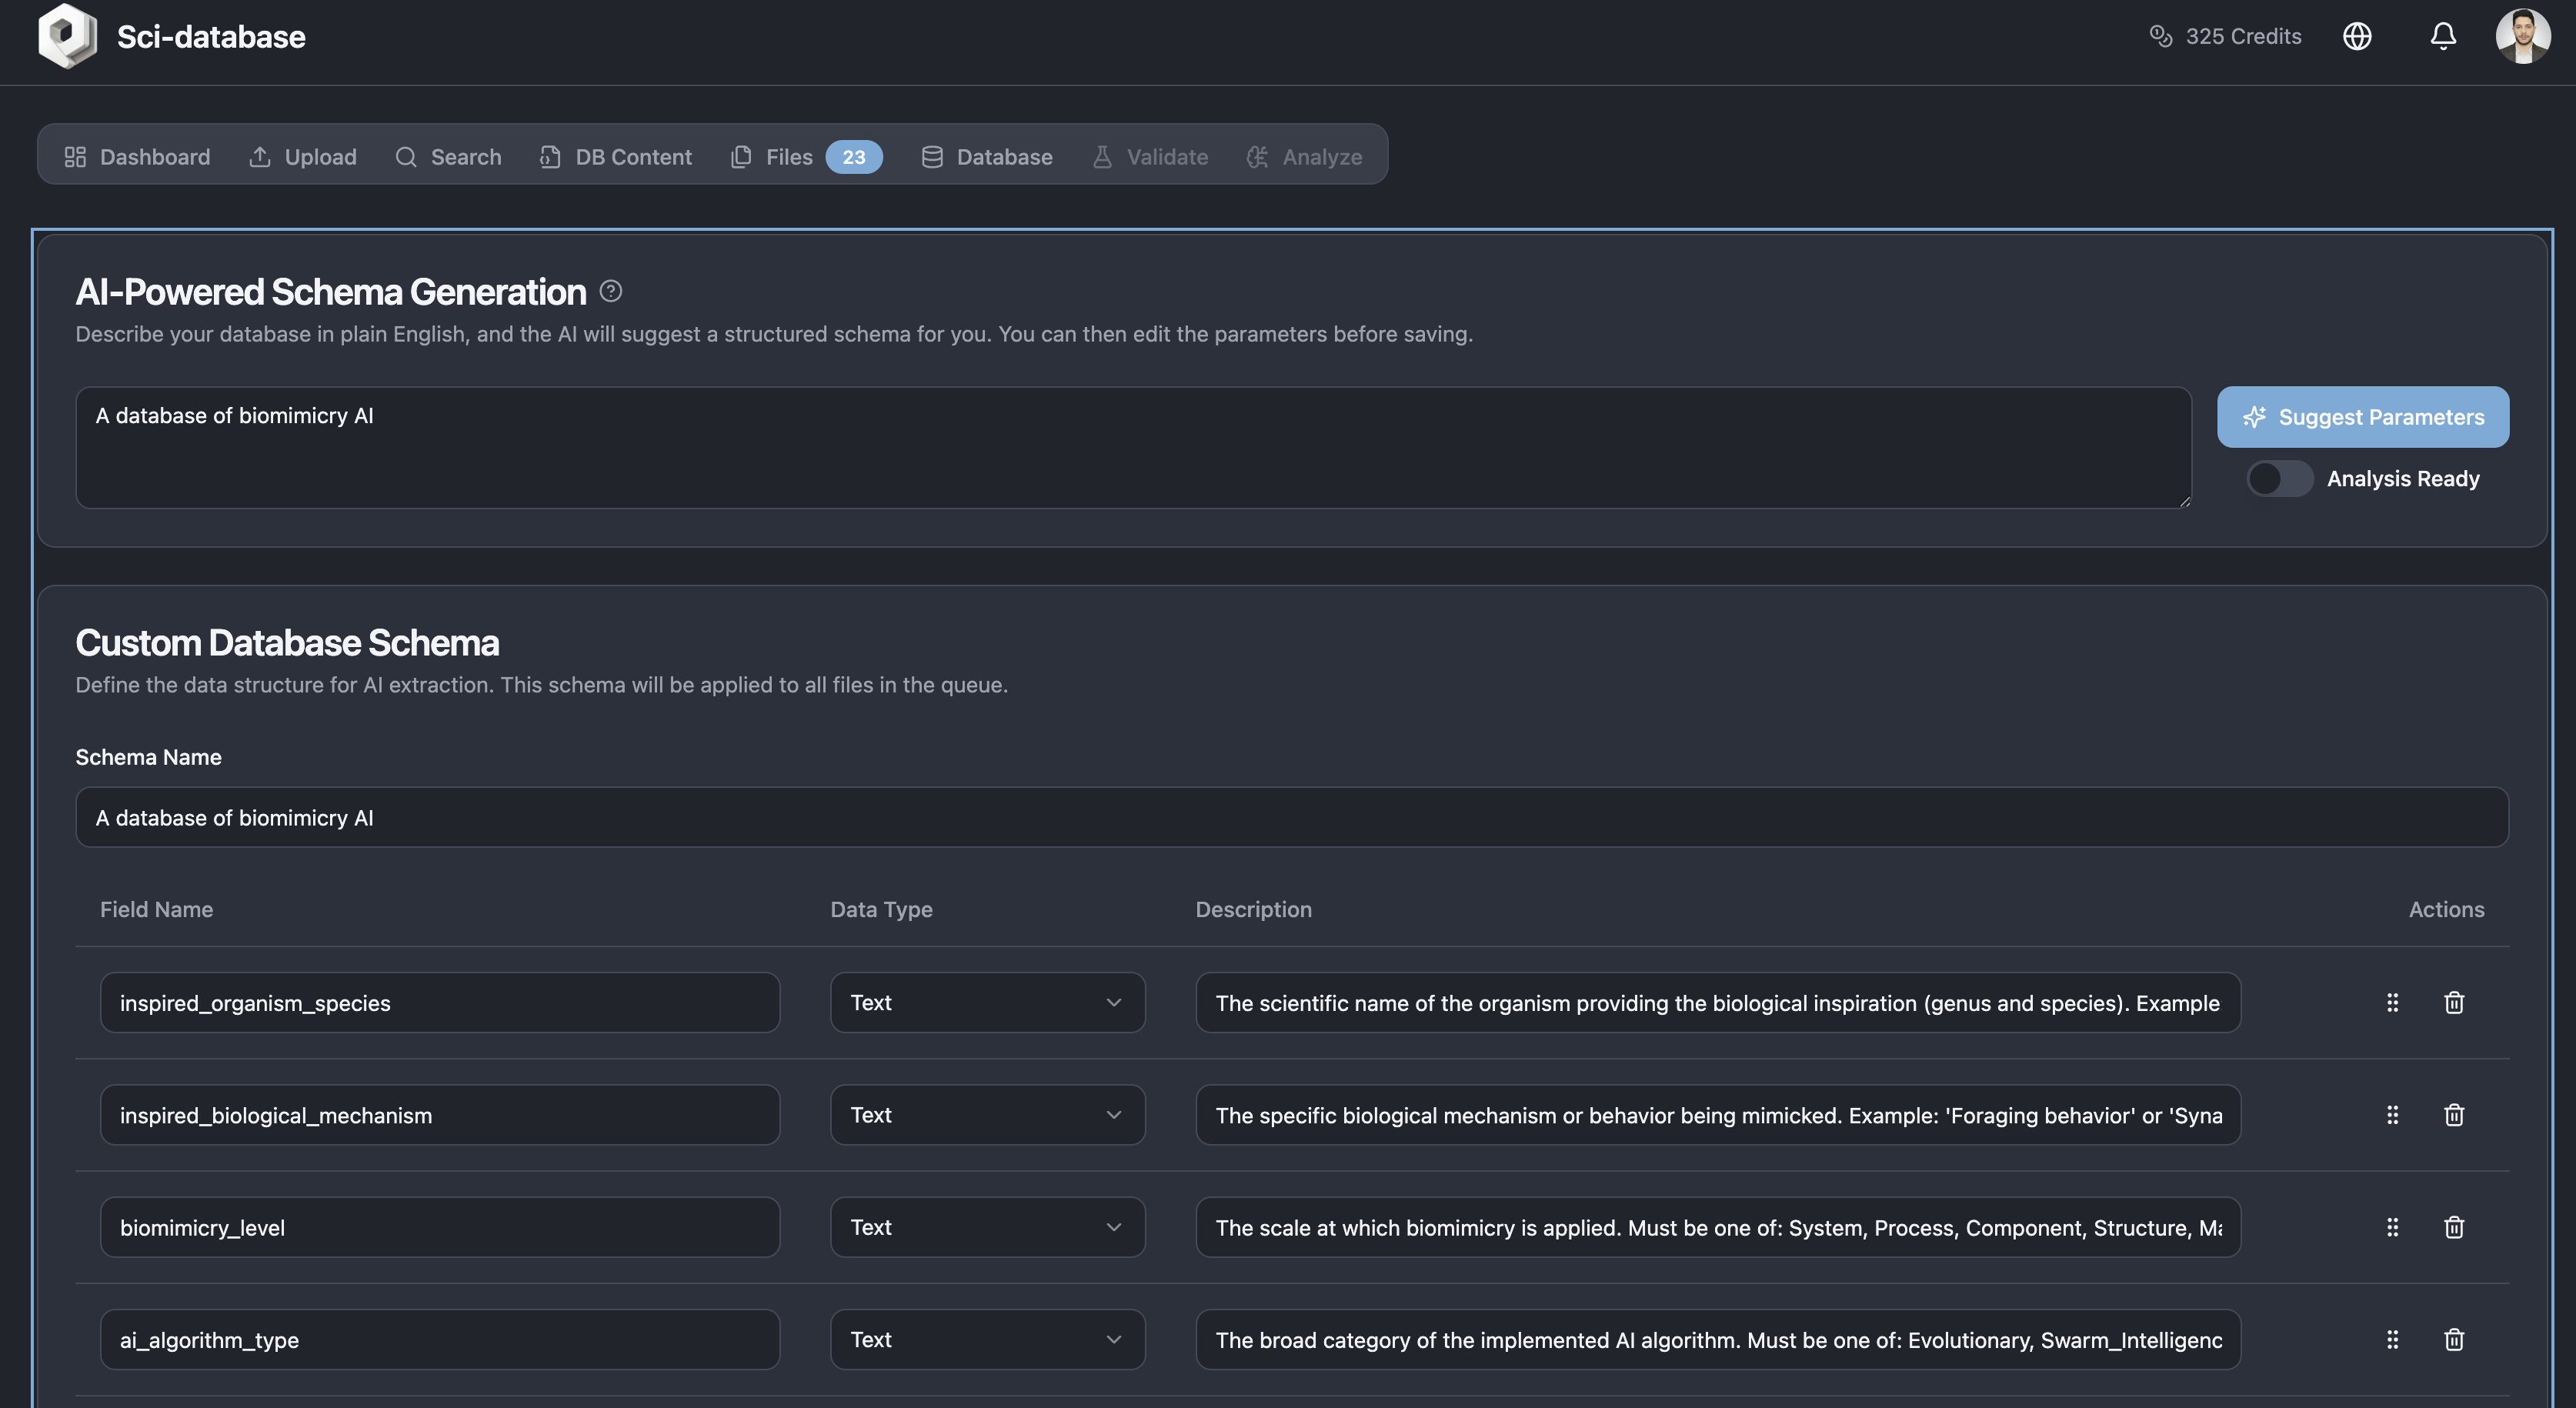Viewport: 2576px width, 1408px height.
Task: Delete the inspired_biological_mechanism field
Action: (x=2455, y=1114)
